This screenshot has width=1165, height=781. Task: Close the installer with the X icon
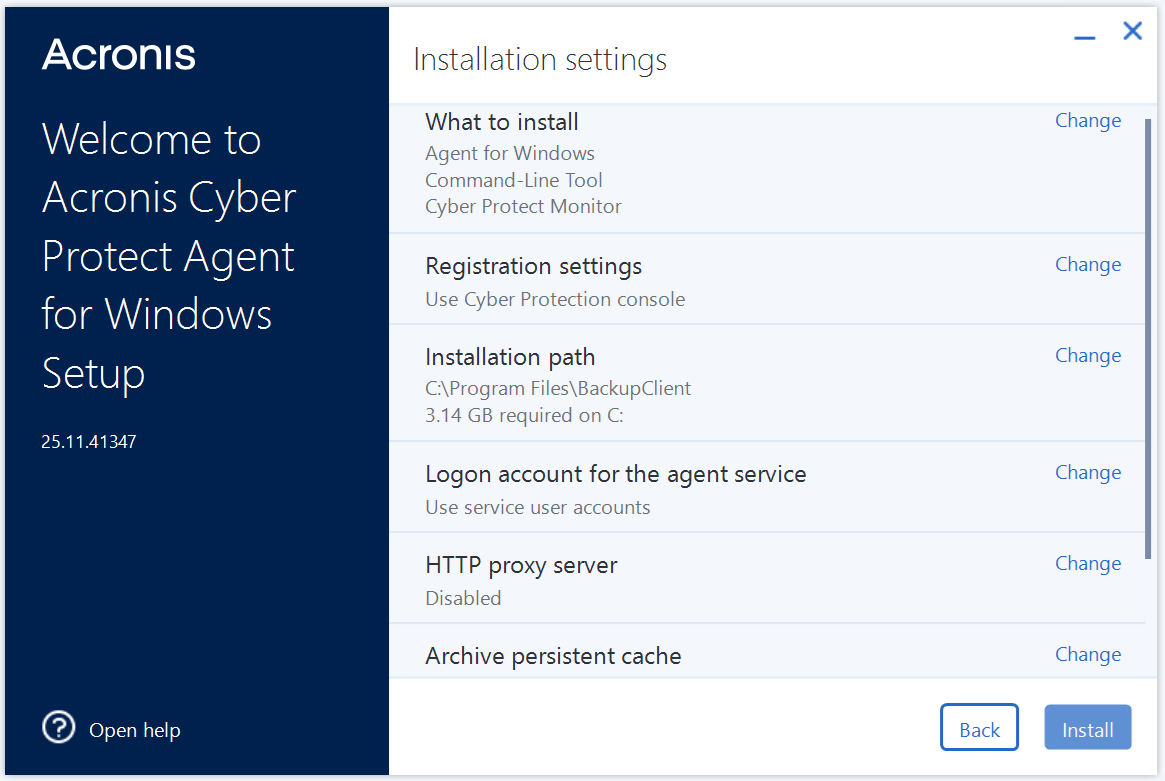(1132, 32)
